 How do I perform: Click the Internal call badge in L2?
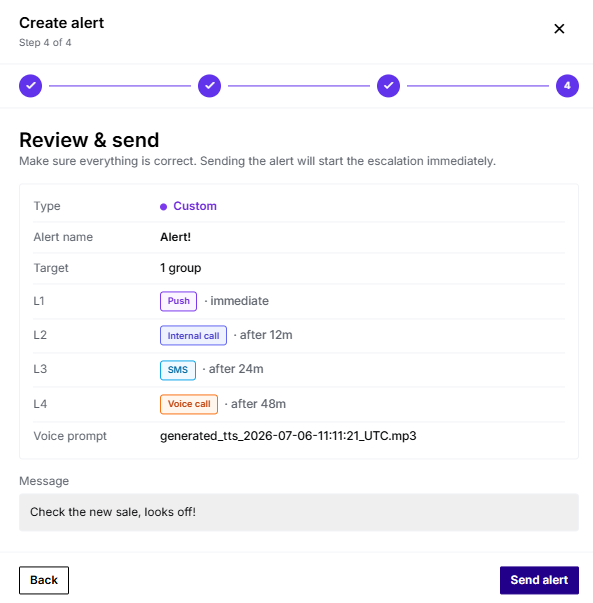pyautogui.click(x=193, y=336)
